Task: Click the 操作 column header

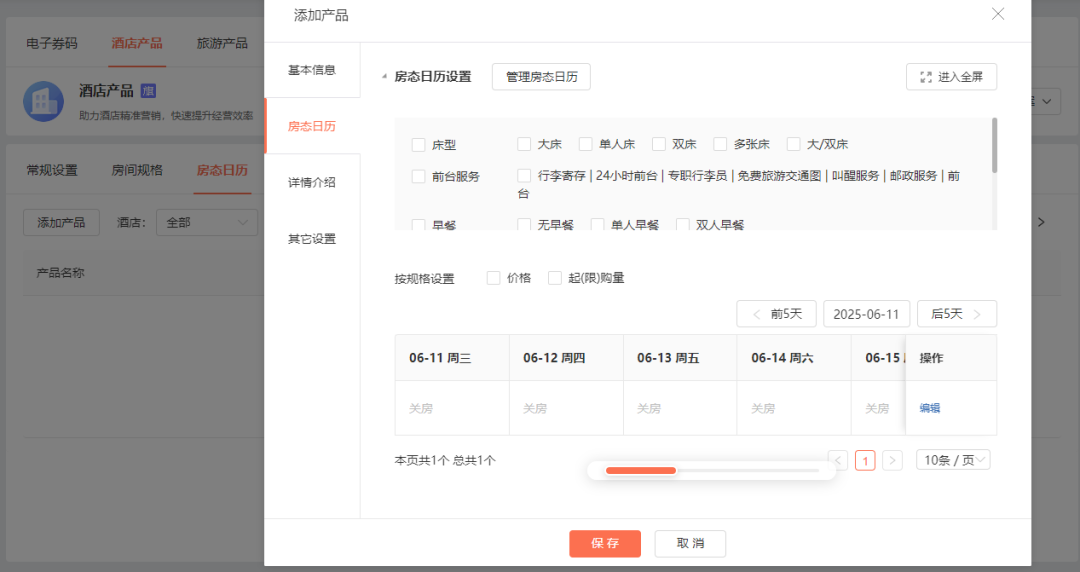Action: point(951,358)
